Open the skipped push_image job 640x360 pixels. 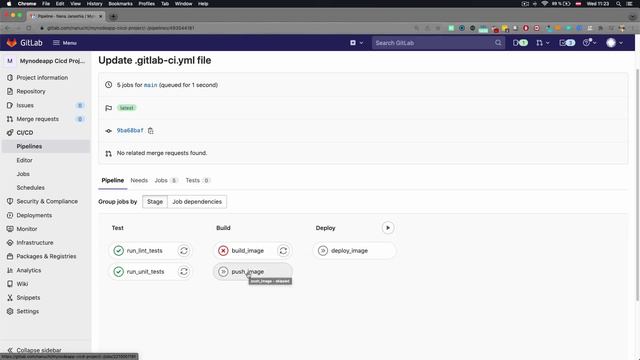pos(253,271)
